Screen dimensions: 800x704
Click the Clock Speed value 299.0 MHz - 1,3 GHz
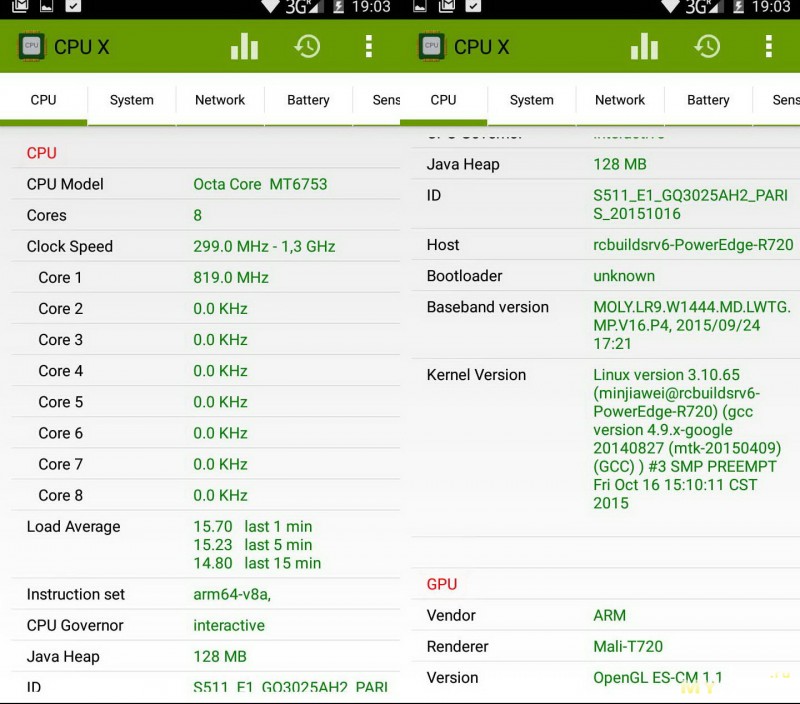[x=264, y=246]
